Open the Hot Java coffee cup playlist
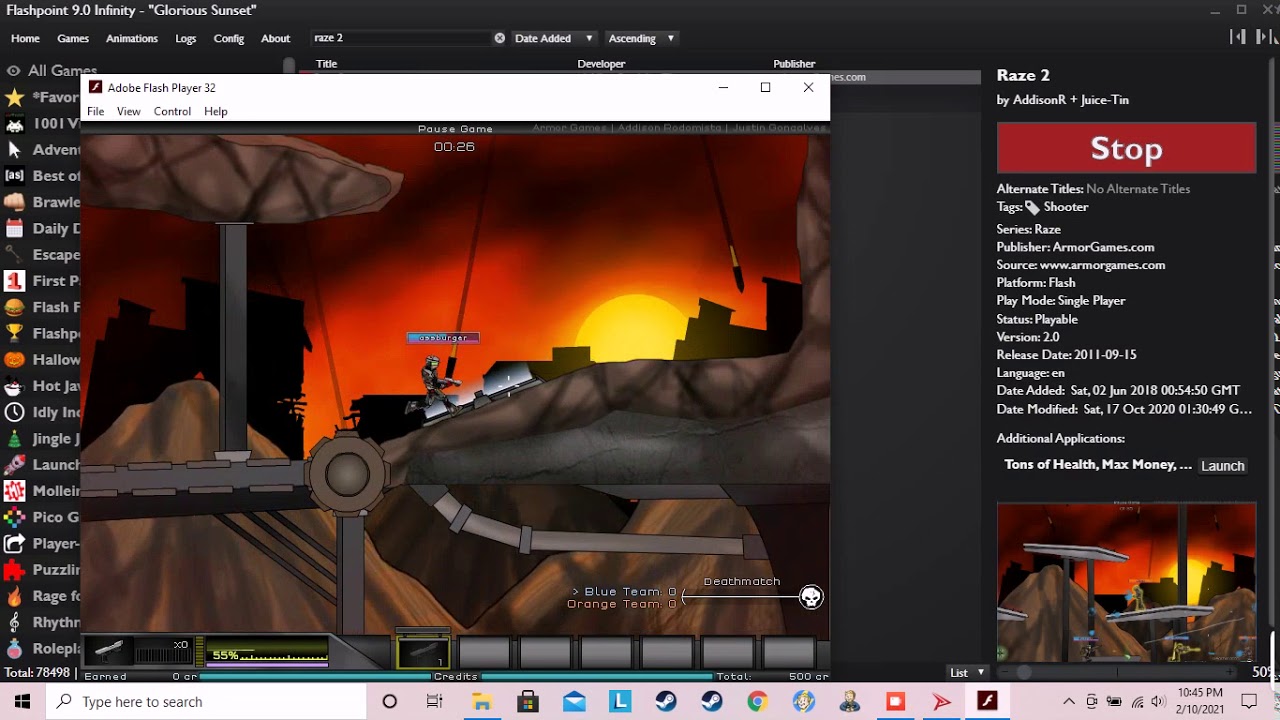The height and width of the screenshot is (720, 1280). pos(14,386)
